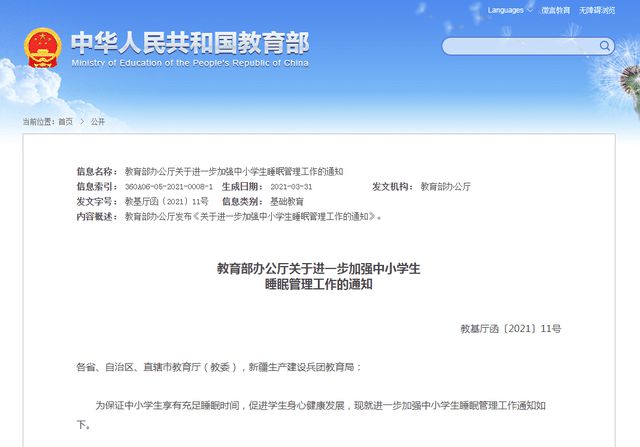Screen dimensions: 640x447
Task: Open the Languages dropdown
Action: click(510, 10)
